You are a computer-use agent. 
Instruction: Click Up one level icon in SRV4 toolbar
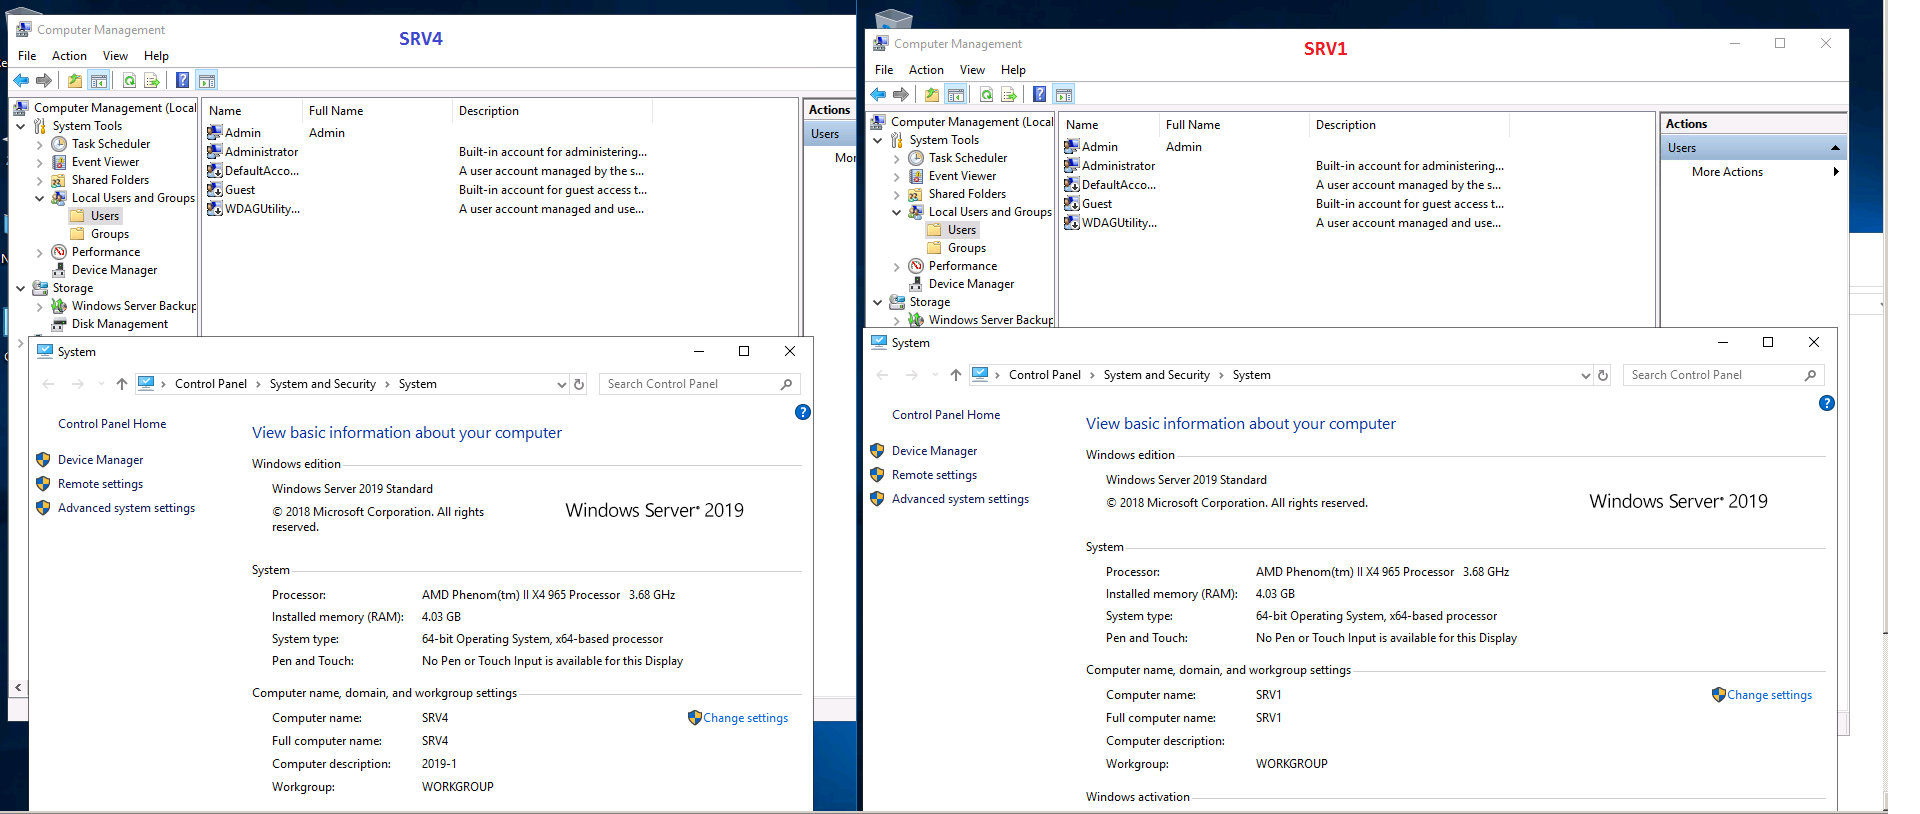(75, 80)
